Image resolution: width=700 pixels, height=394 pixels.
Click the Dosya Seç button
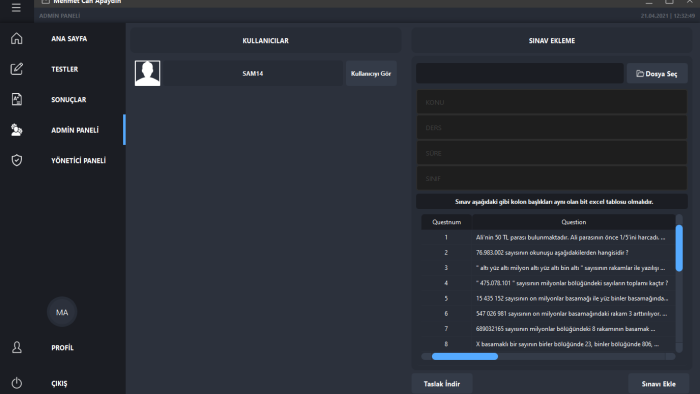[657, 74]
